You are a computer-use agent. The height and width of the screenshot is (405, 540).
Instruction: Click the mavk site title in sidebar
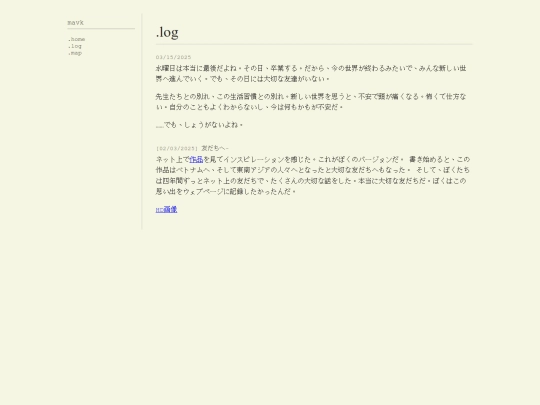point(75,23)
